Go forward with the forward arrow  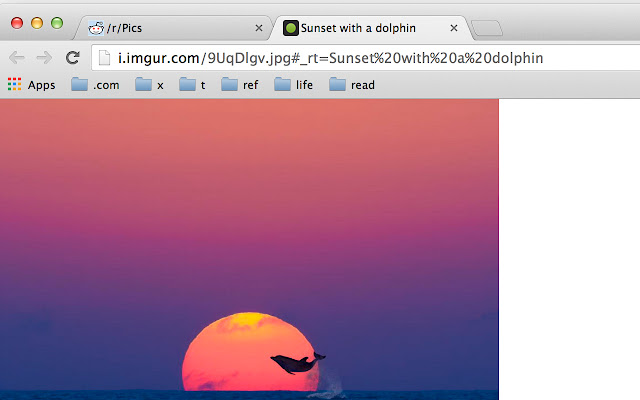pyautogui.click(x=44, y=58)
